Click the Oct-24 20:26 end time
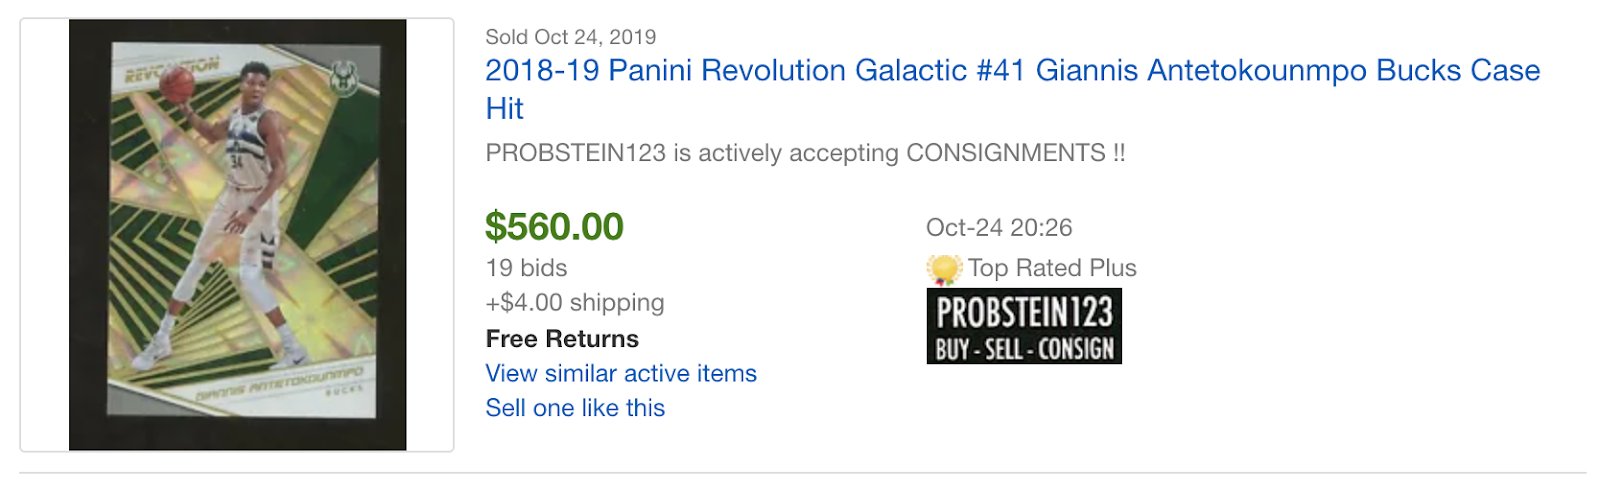This screenshot has height=491, width=1600. [998, 228]
